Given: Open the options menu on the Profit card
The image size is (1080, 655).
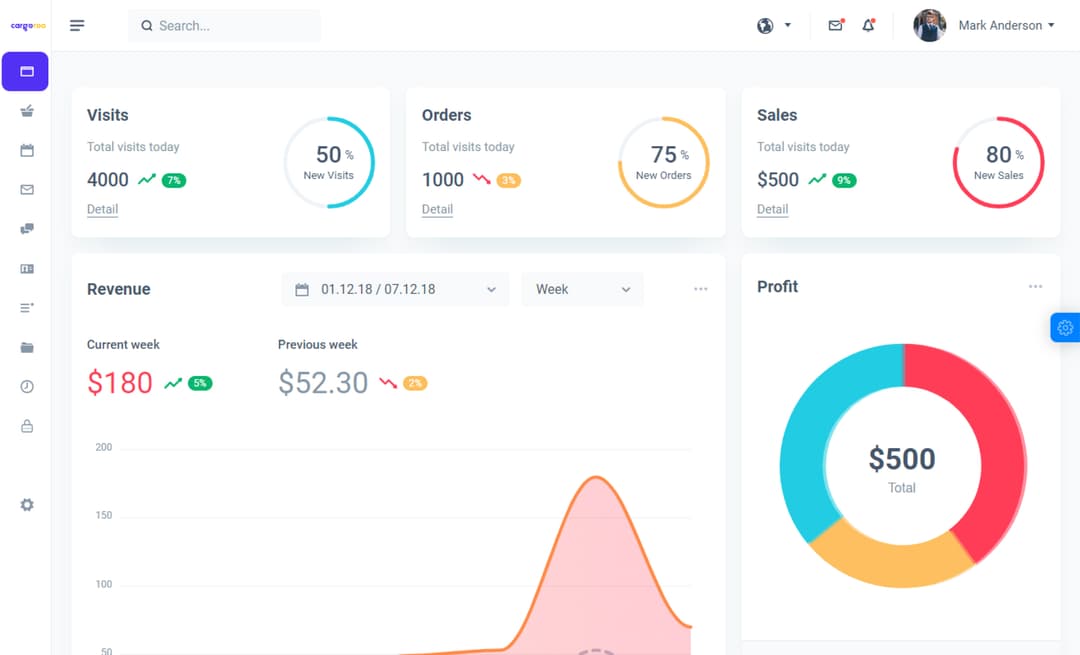Looking at the screenshot, I should click(1036, 286).
